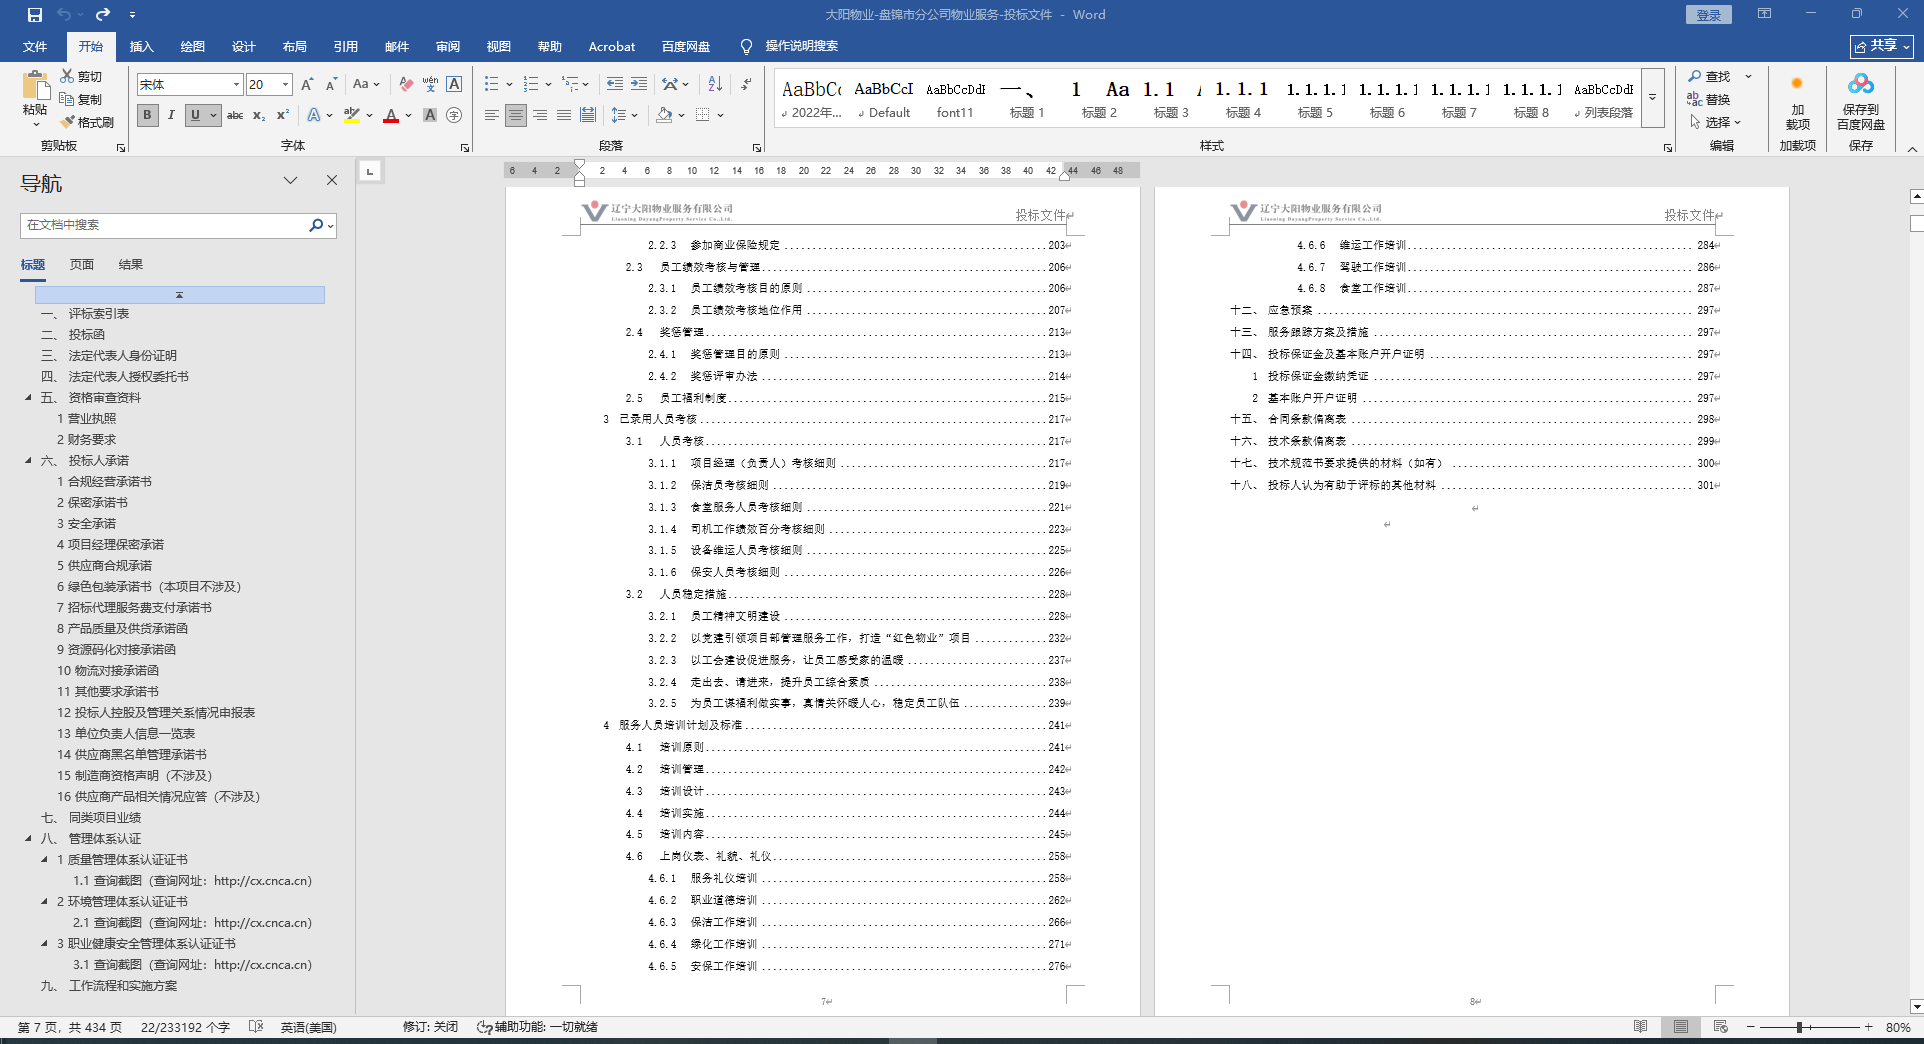1924x1044 pixels.
Task: Open the change case (Aa) menu
Action: pyautogui.click(x=366, y=85)
